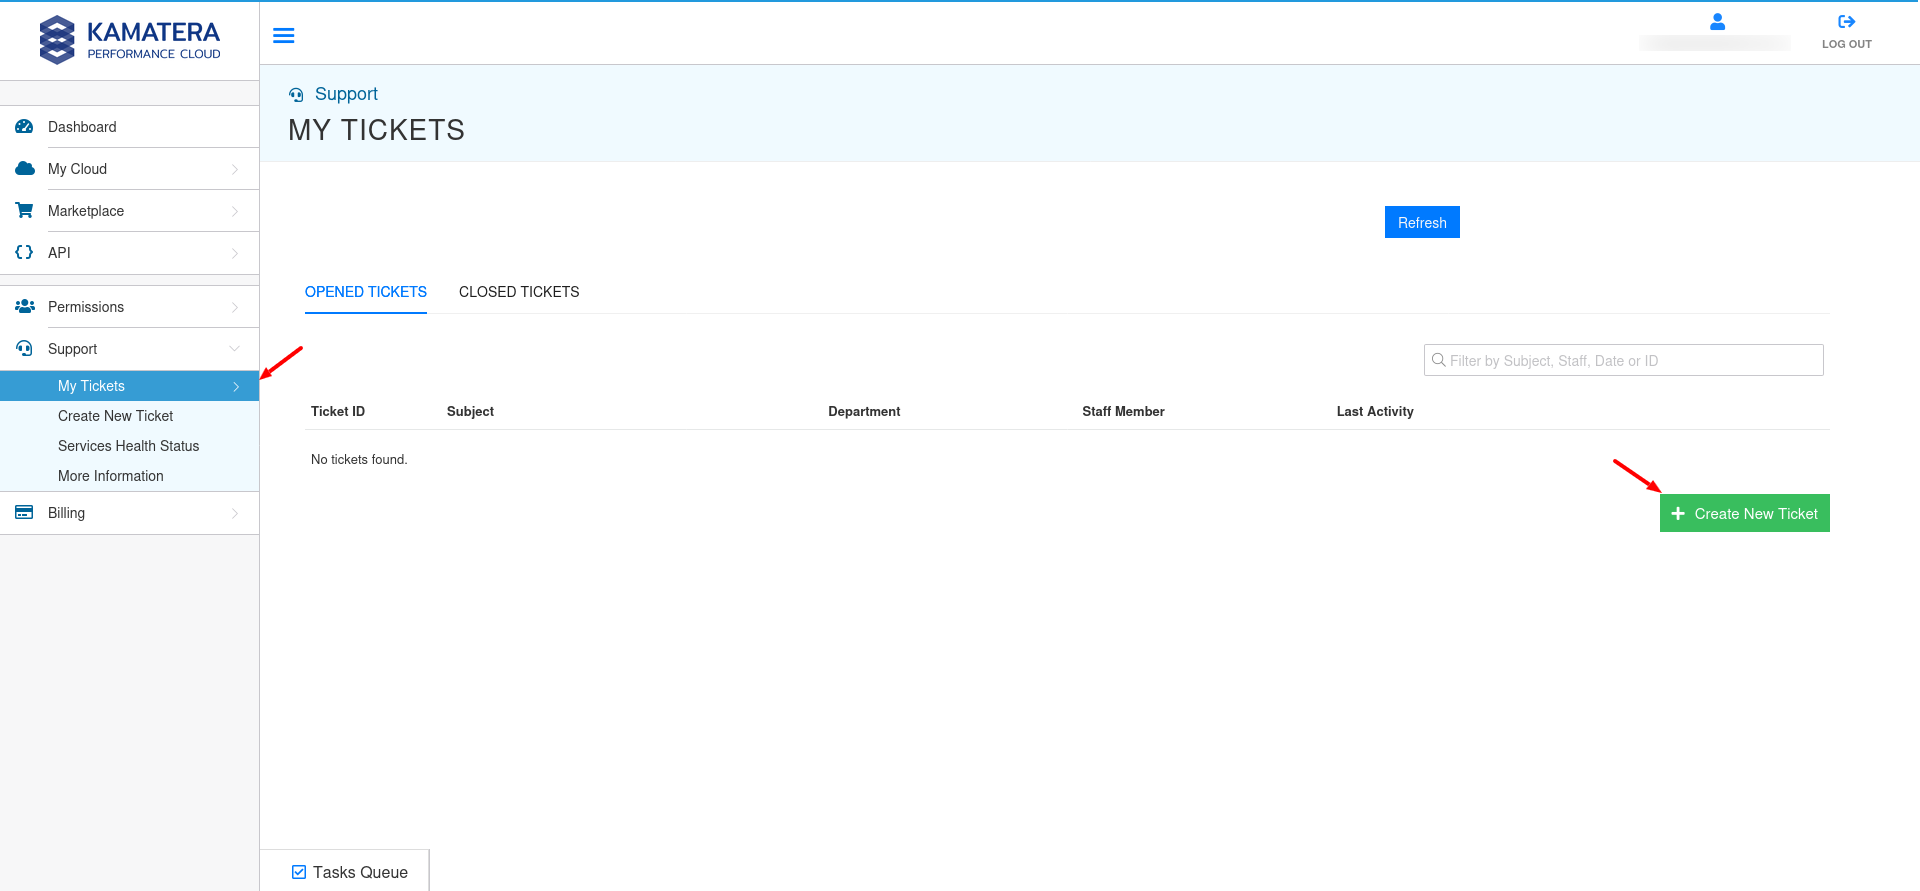The height and width of the screenshot is (891, 1920).
Task: Click the API braces icon
Action: [x=24, y=253]
